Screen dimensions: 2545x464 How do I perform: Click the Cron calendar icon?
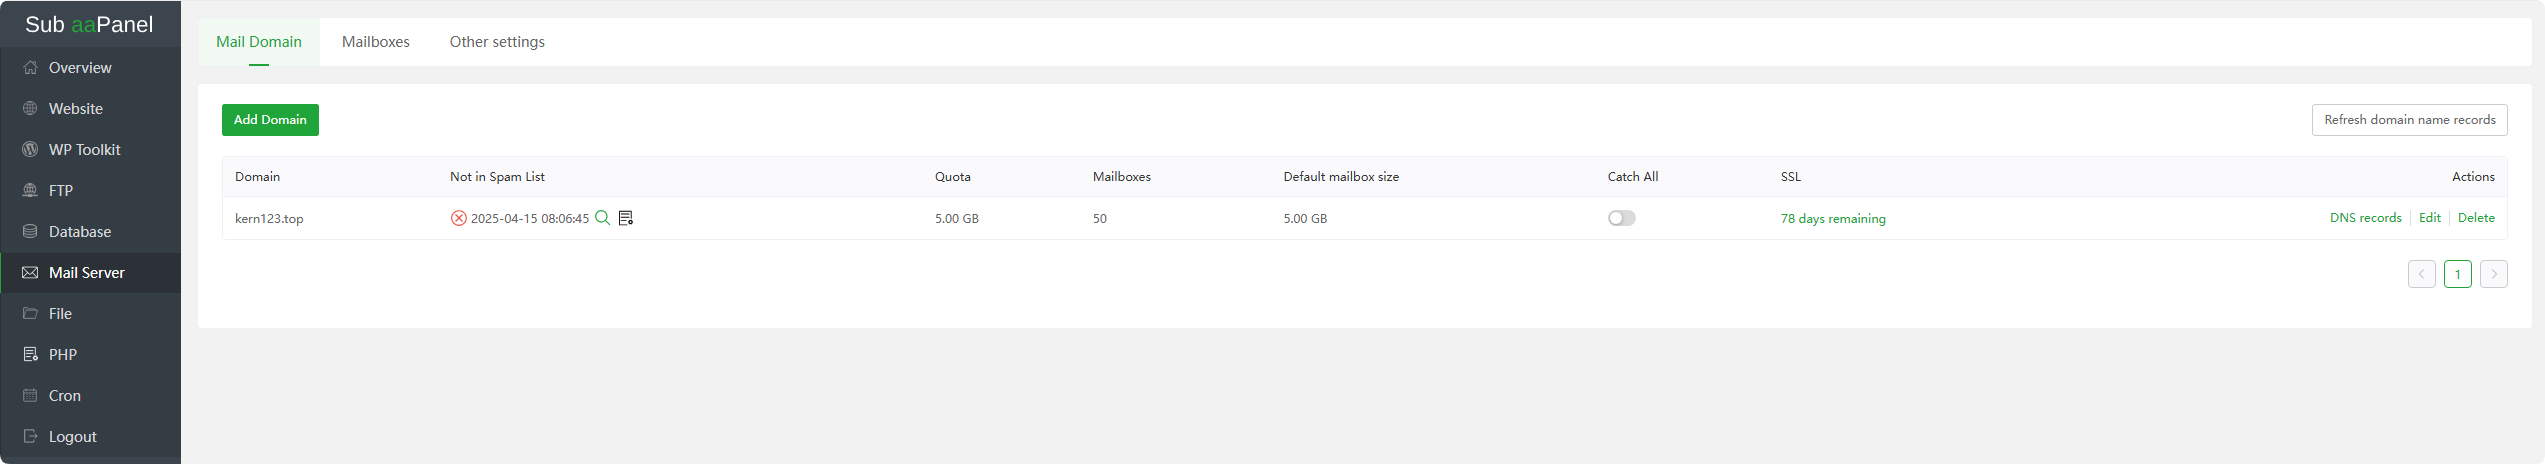pyautogui.click(x=30, y=396)
